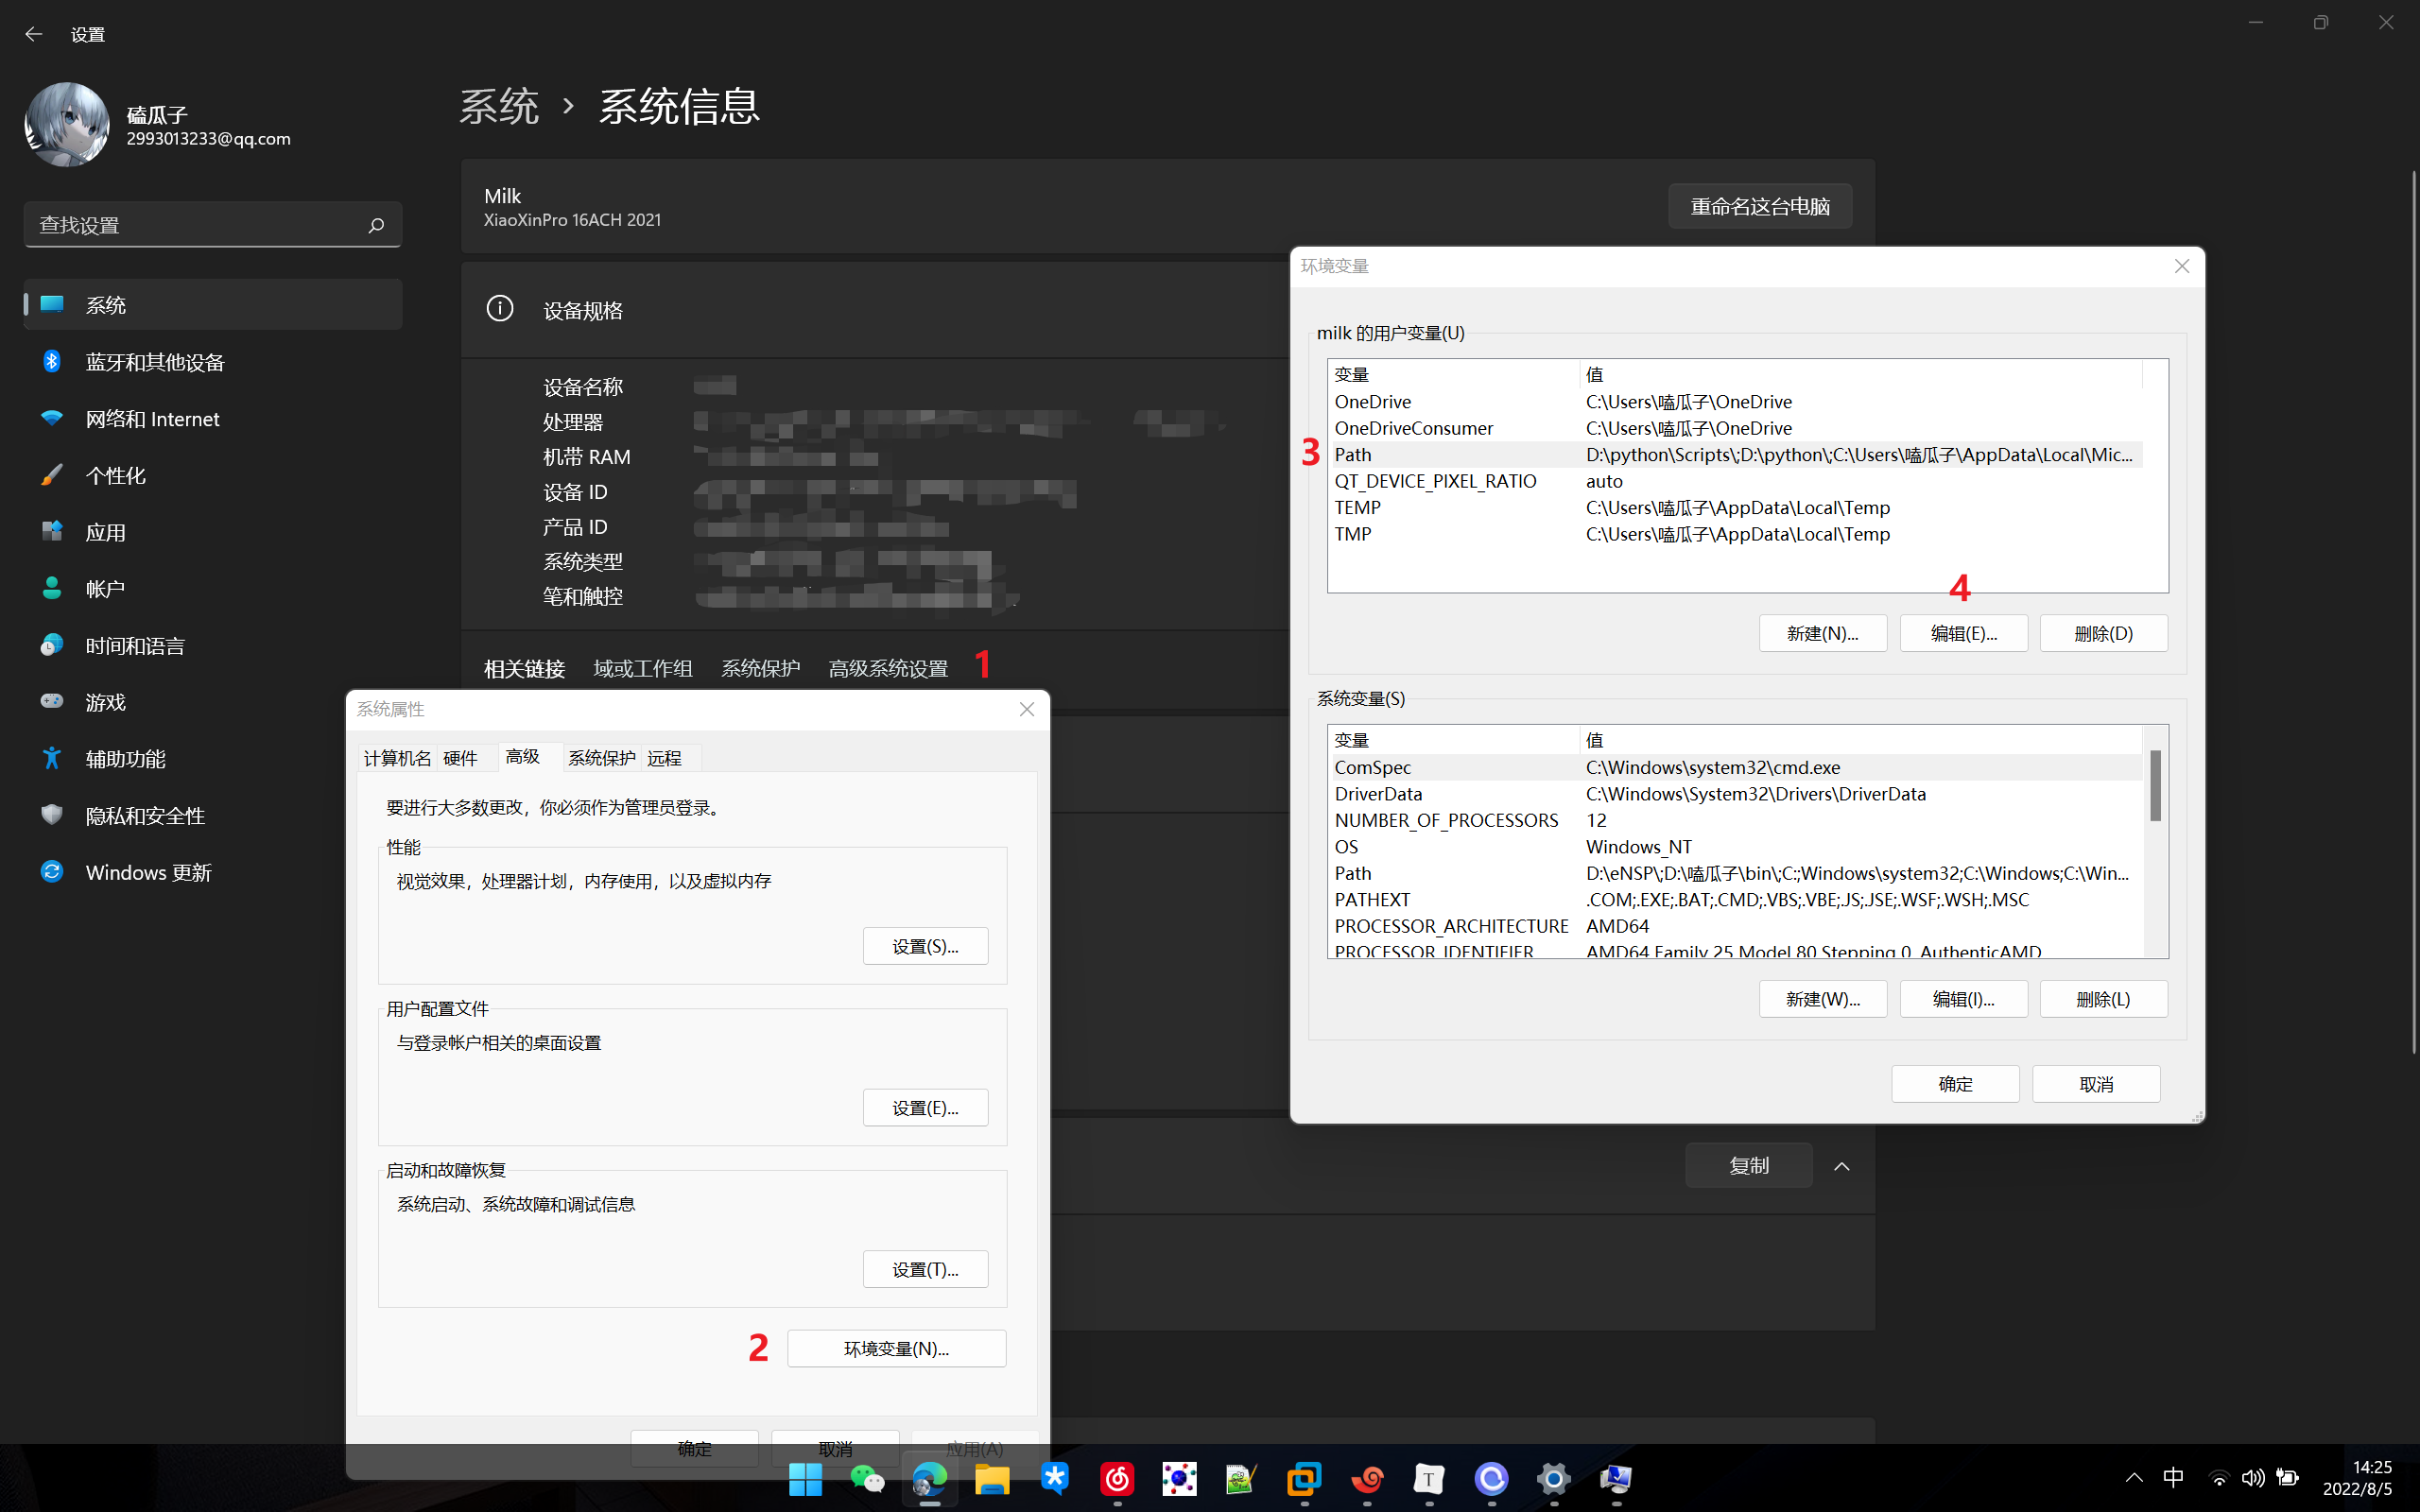Show hidden system tray icons
2420x1512 pixels.
click(x=2133, y=1478)
